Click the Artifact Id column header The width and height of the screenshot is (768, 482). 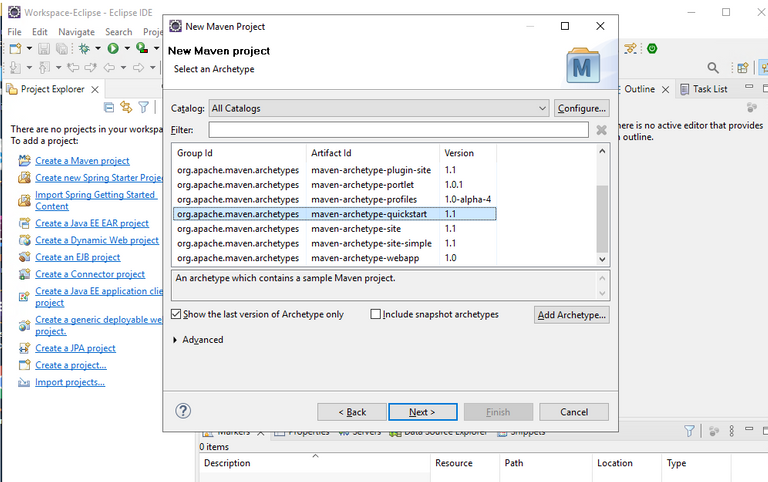tap(372, 153)
